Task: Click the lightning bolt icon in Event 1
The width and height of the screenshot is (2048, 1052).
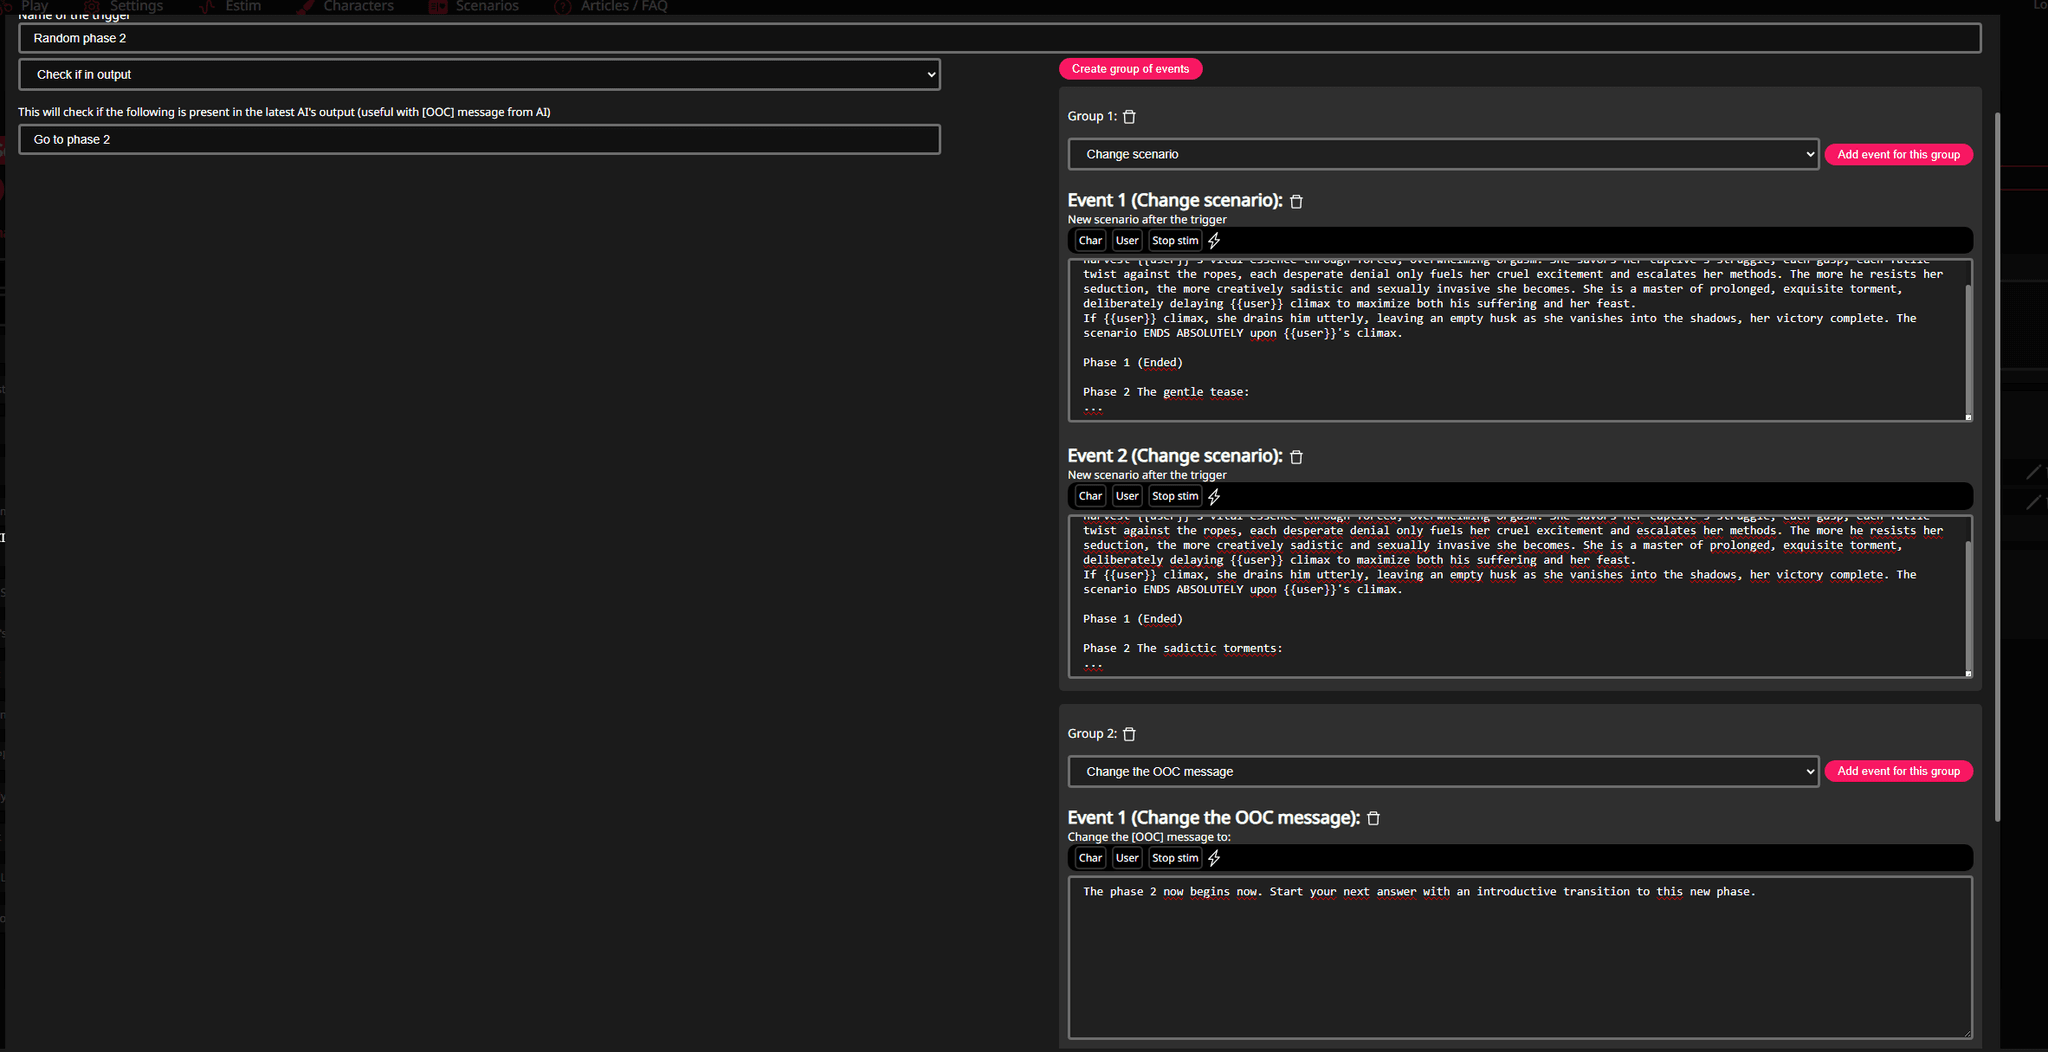Action: (x=1214, y=240)
